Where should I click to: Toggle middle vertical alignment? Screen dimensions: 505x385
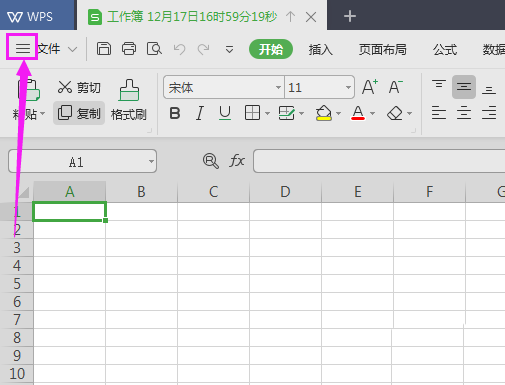464,87
